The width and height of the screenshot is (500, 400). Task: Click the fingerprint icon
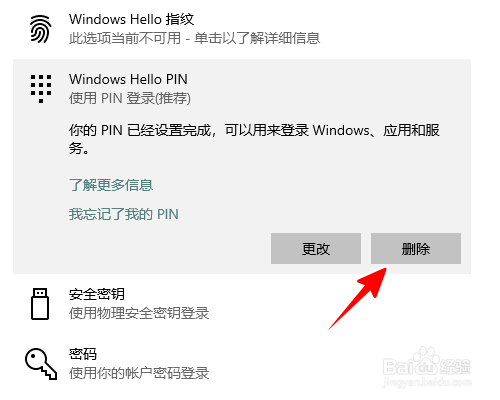[x=41, y=29]
